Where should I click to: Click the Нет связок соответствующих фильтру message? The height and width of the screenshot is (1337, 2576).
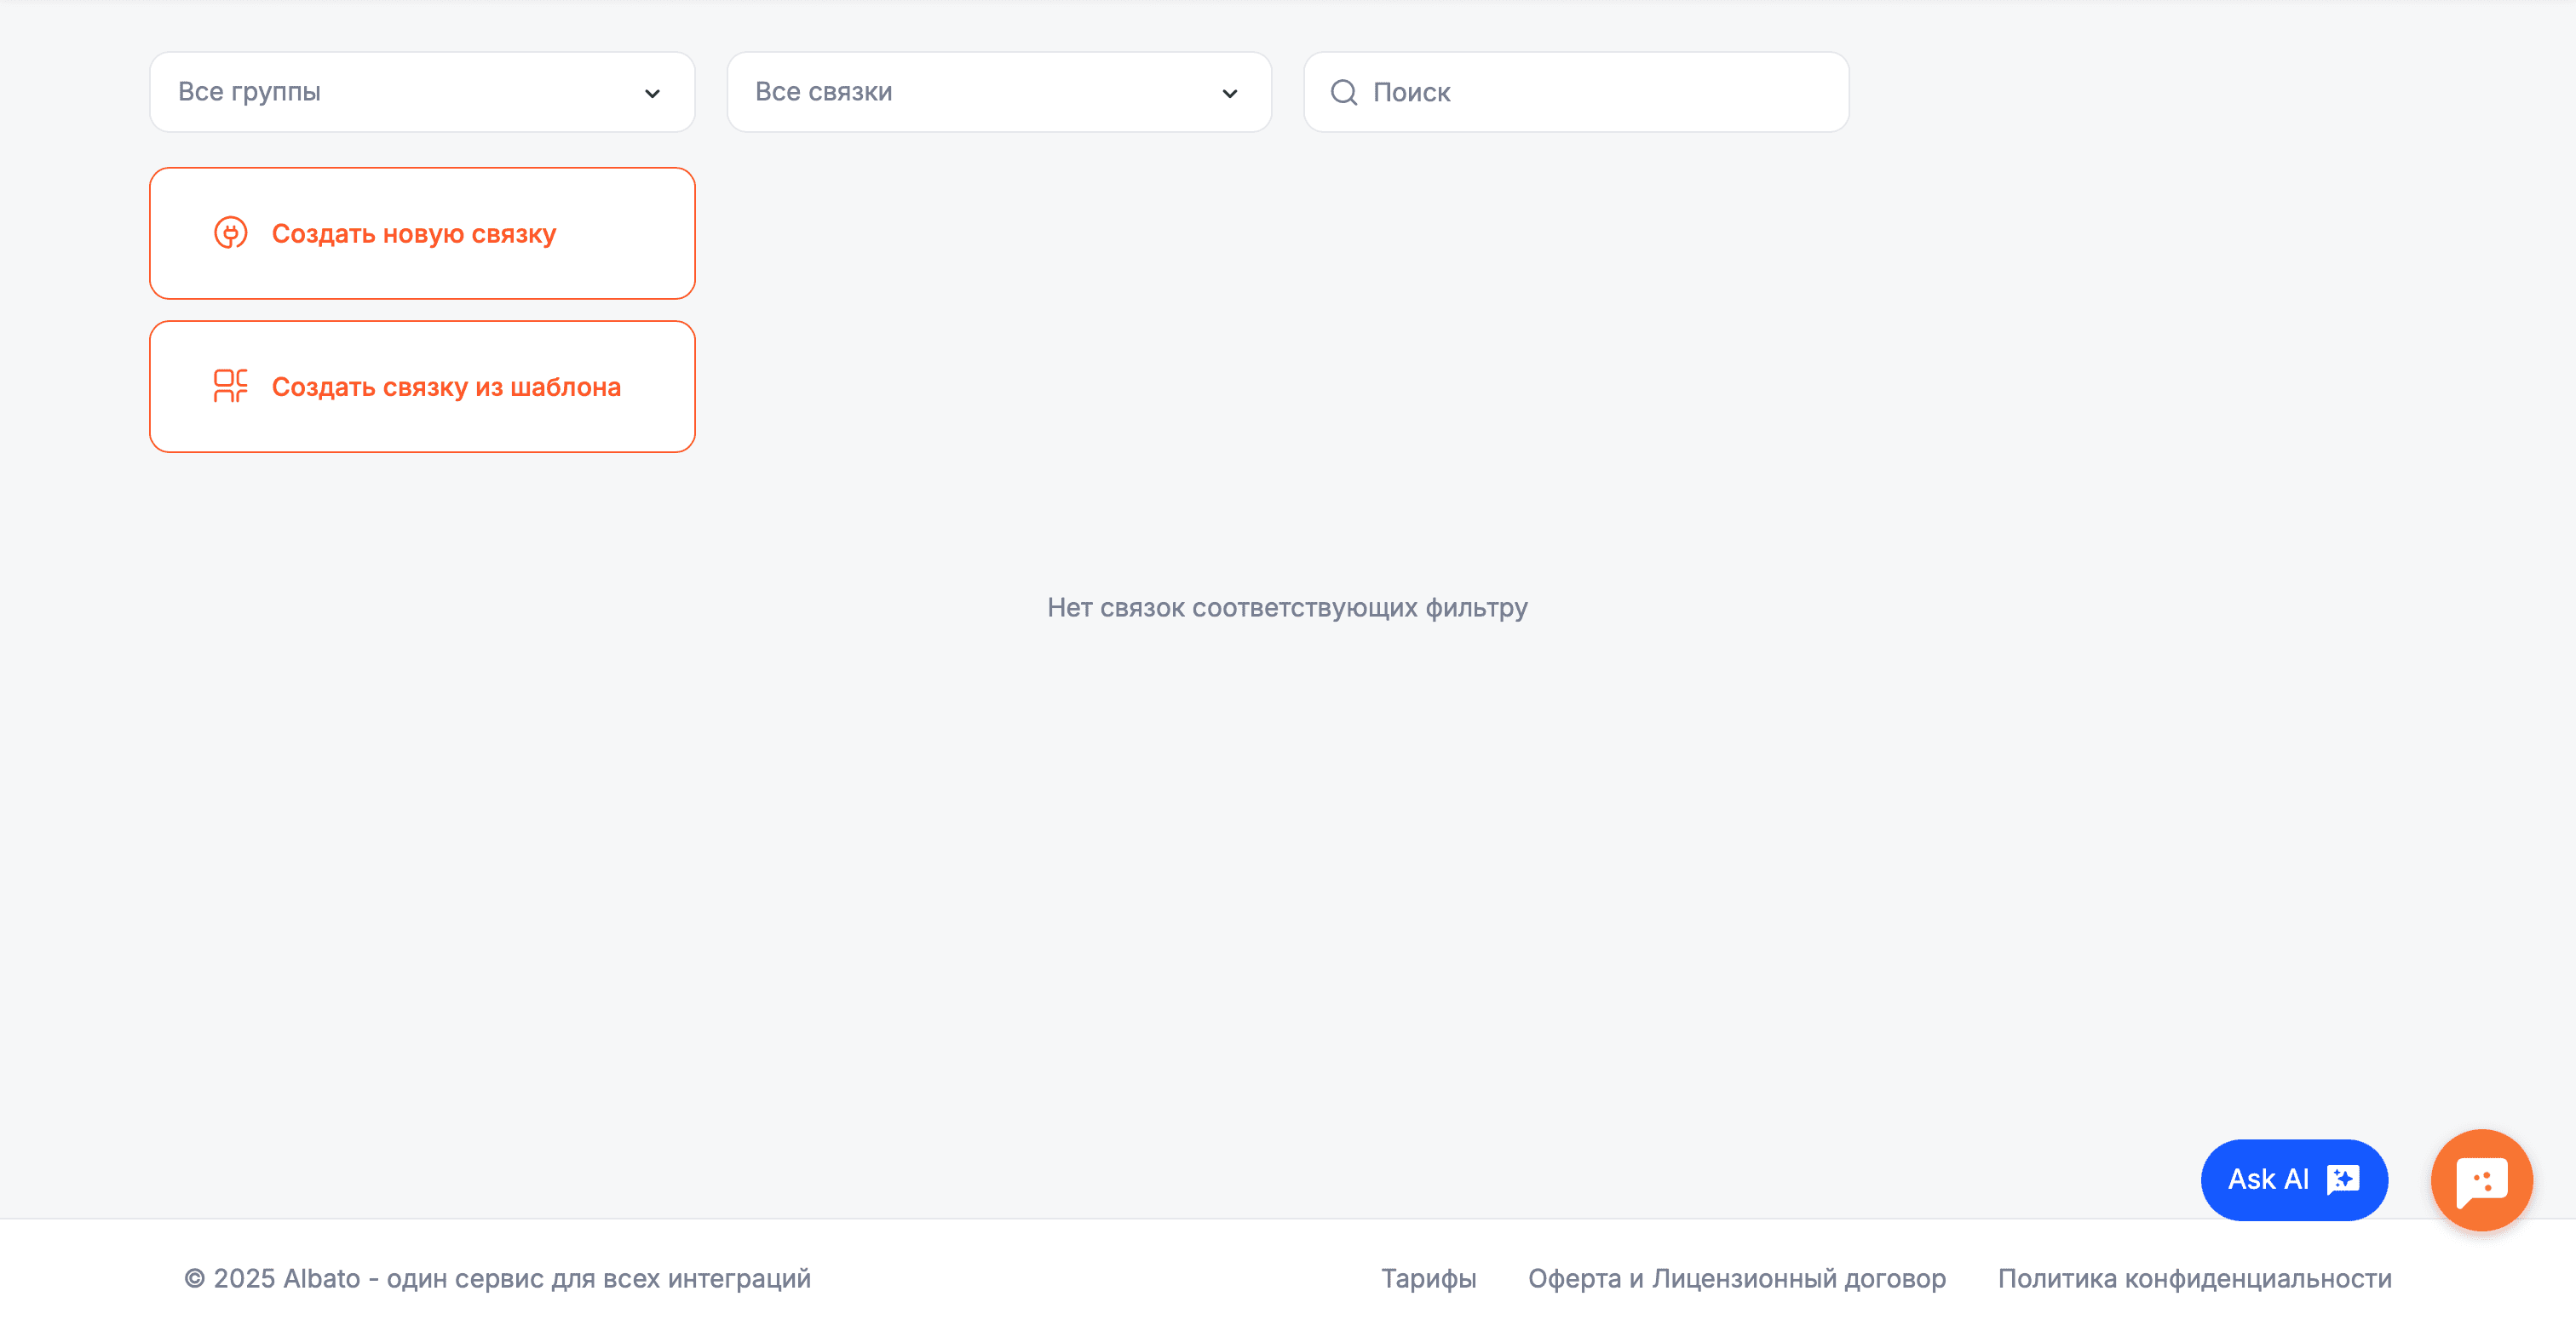1287,607
